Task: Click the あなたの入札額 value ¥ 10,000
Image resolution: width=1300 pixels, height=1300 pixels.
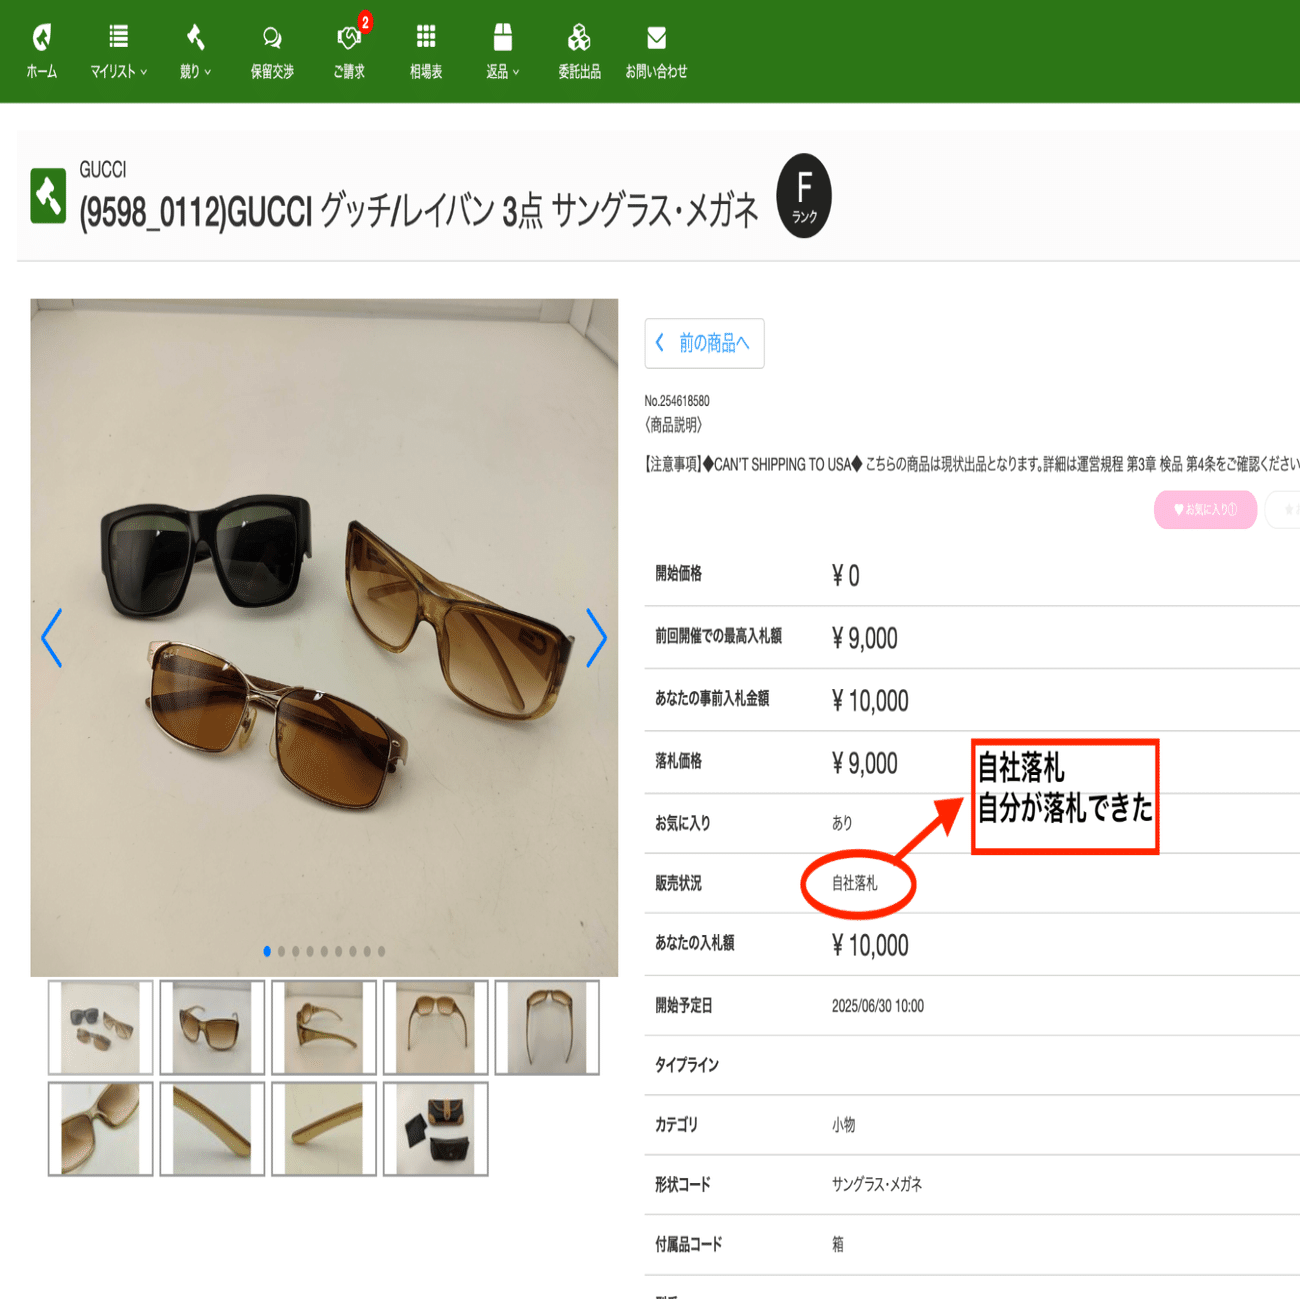Action: coord(870,945)
